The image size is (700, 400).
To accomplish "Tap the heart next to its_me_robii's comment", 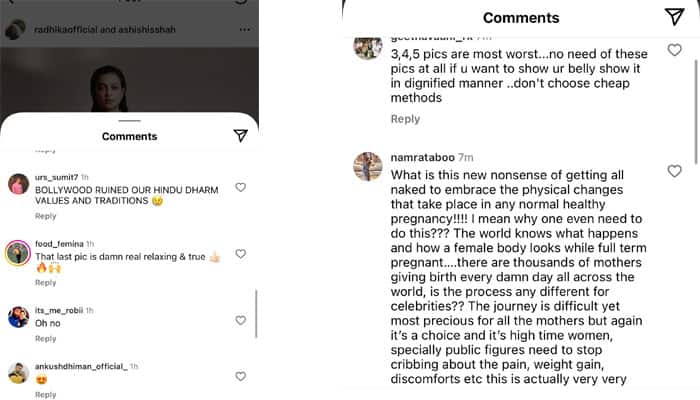I will pyautogui.click(x=240, y=320).
